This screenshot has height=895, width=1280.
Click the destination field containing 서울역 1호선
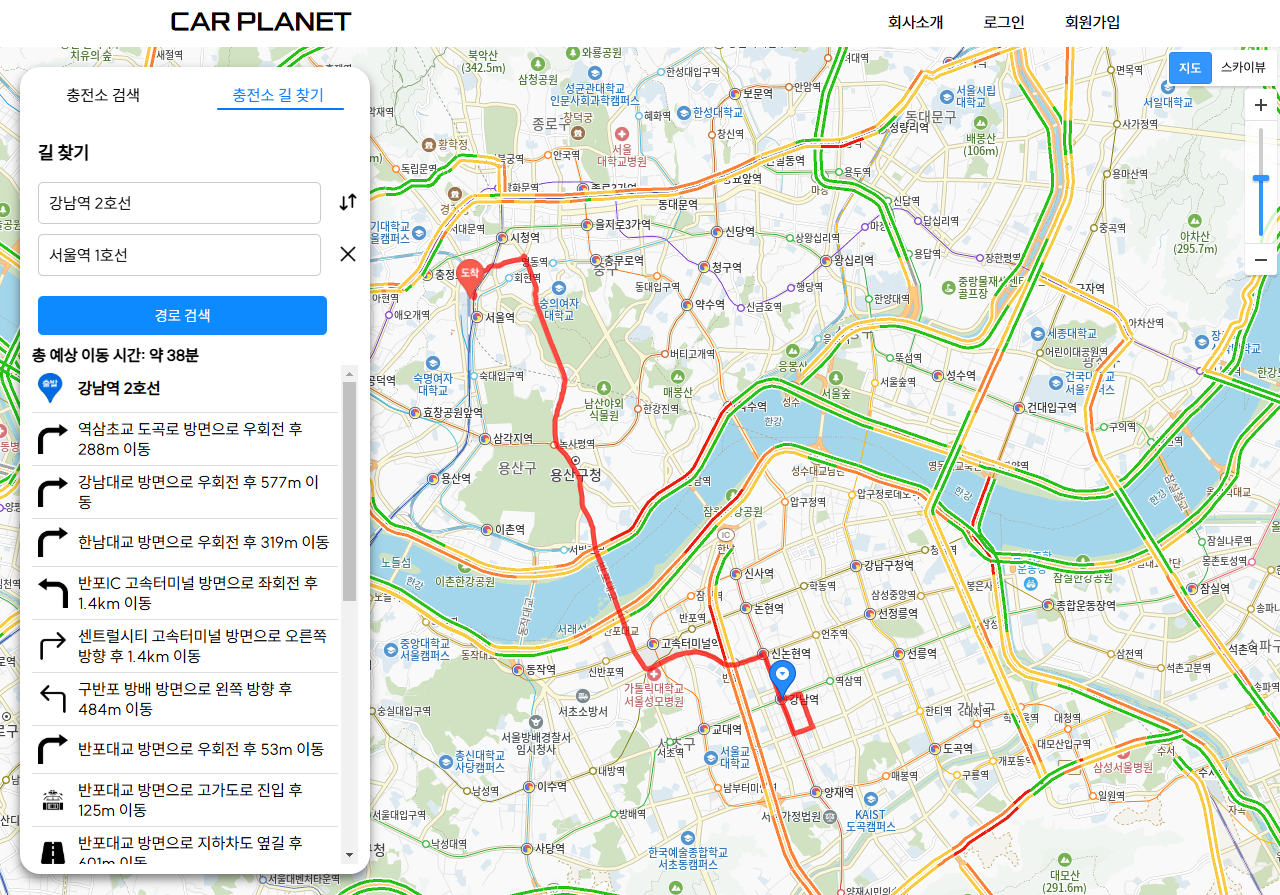179,255
